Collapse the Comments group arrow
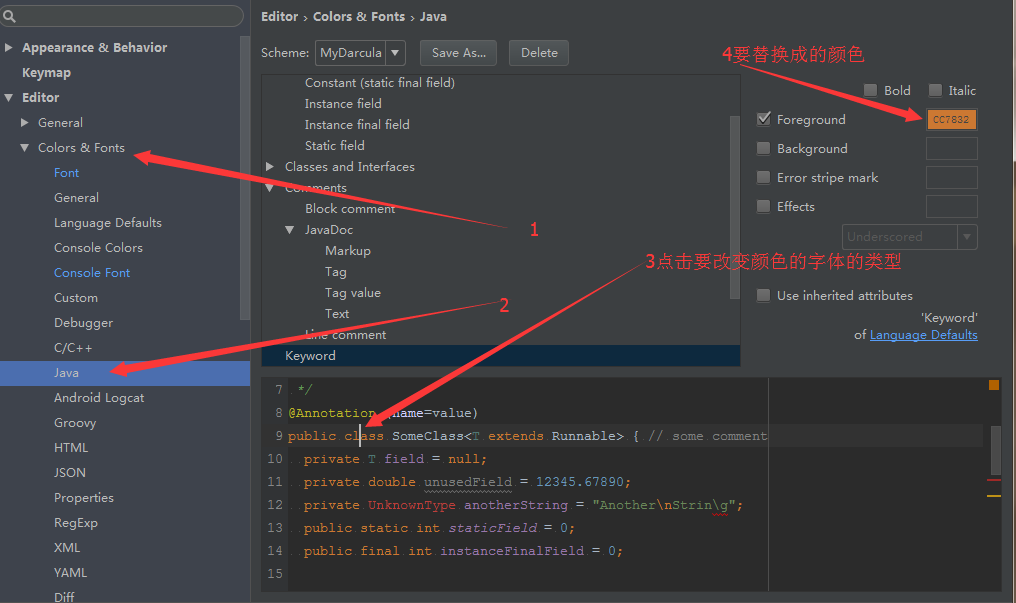The image size is (1016, 603). [270, 188]
